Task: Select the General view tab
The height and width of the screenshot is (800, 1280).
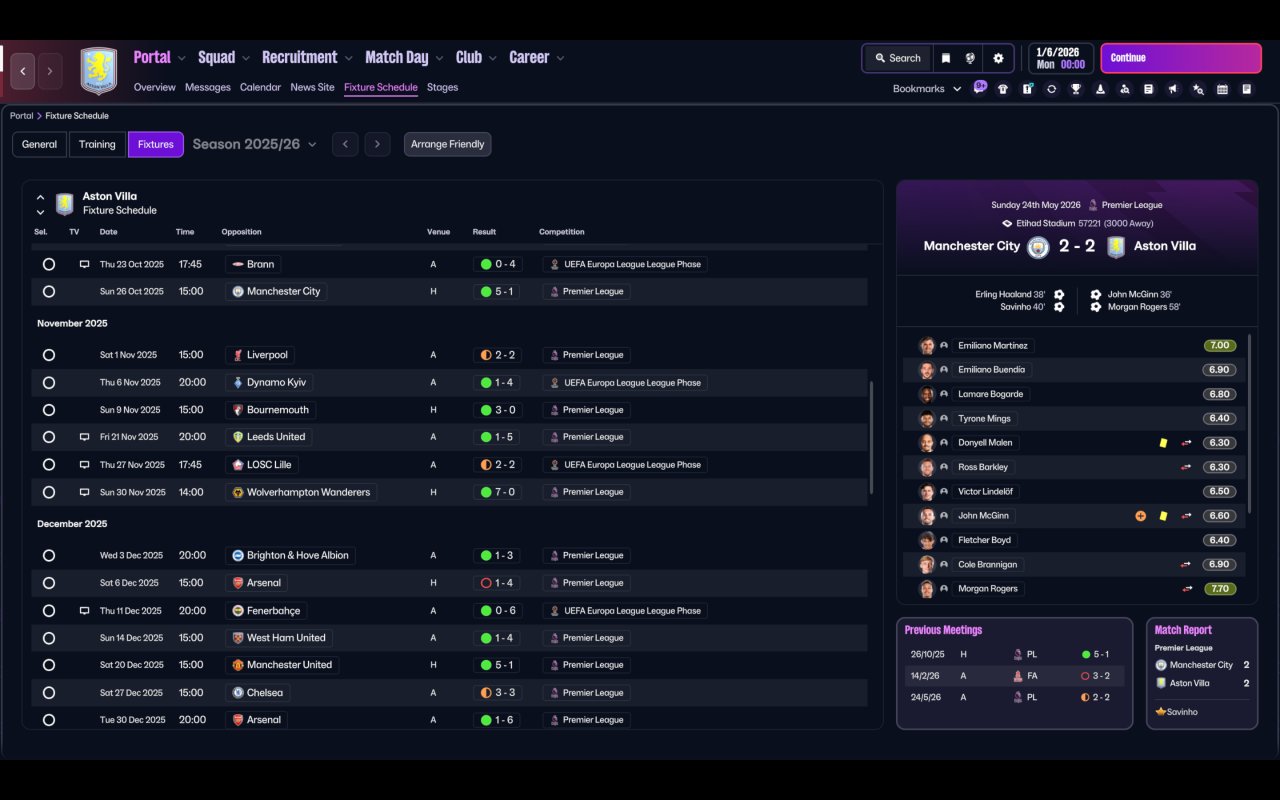Action: click(x=40, y=145)
